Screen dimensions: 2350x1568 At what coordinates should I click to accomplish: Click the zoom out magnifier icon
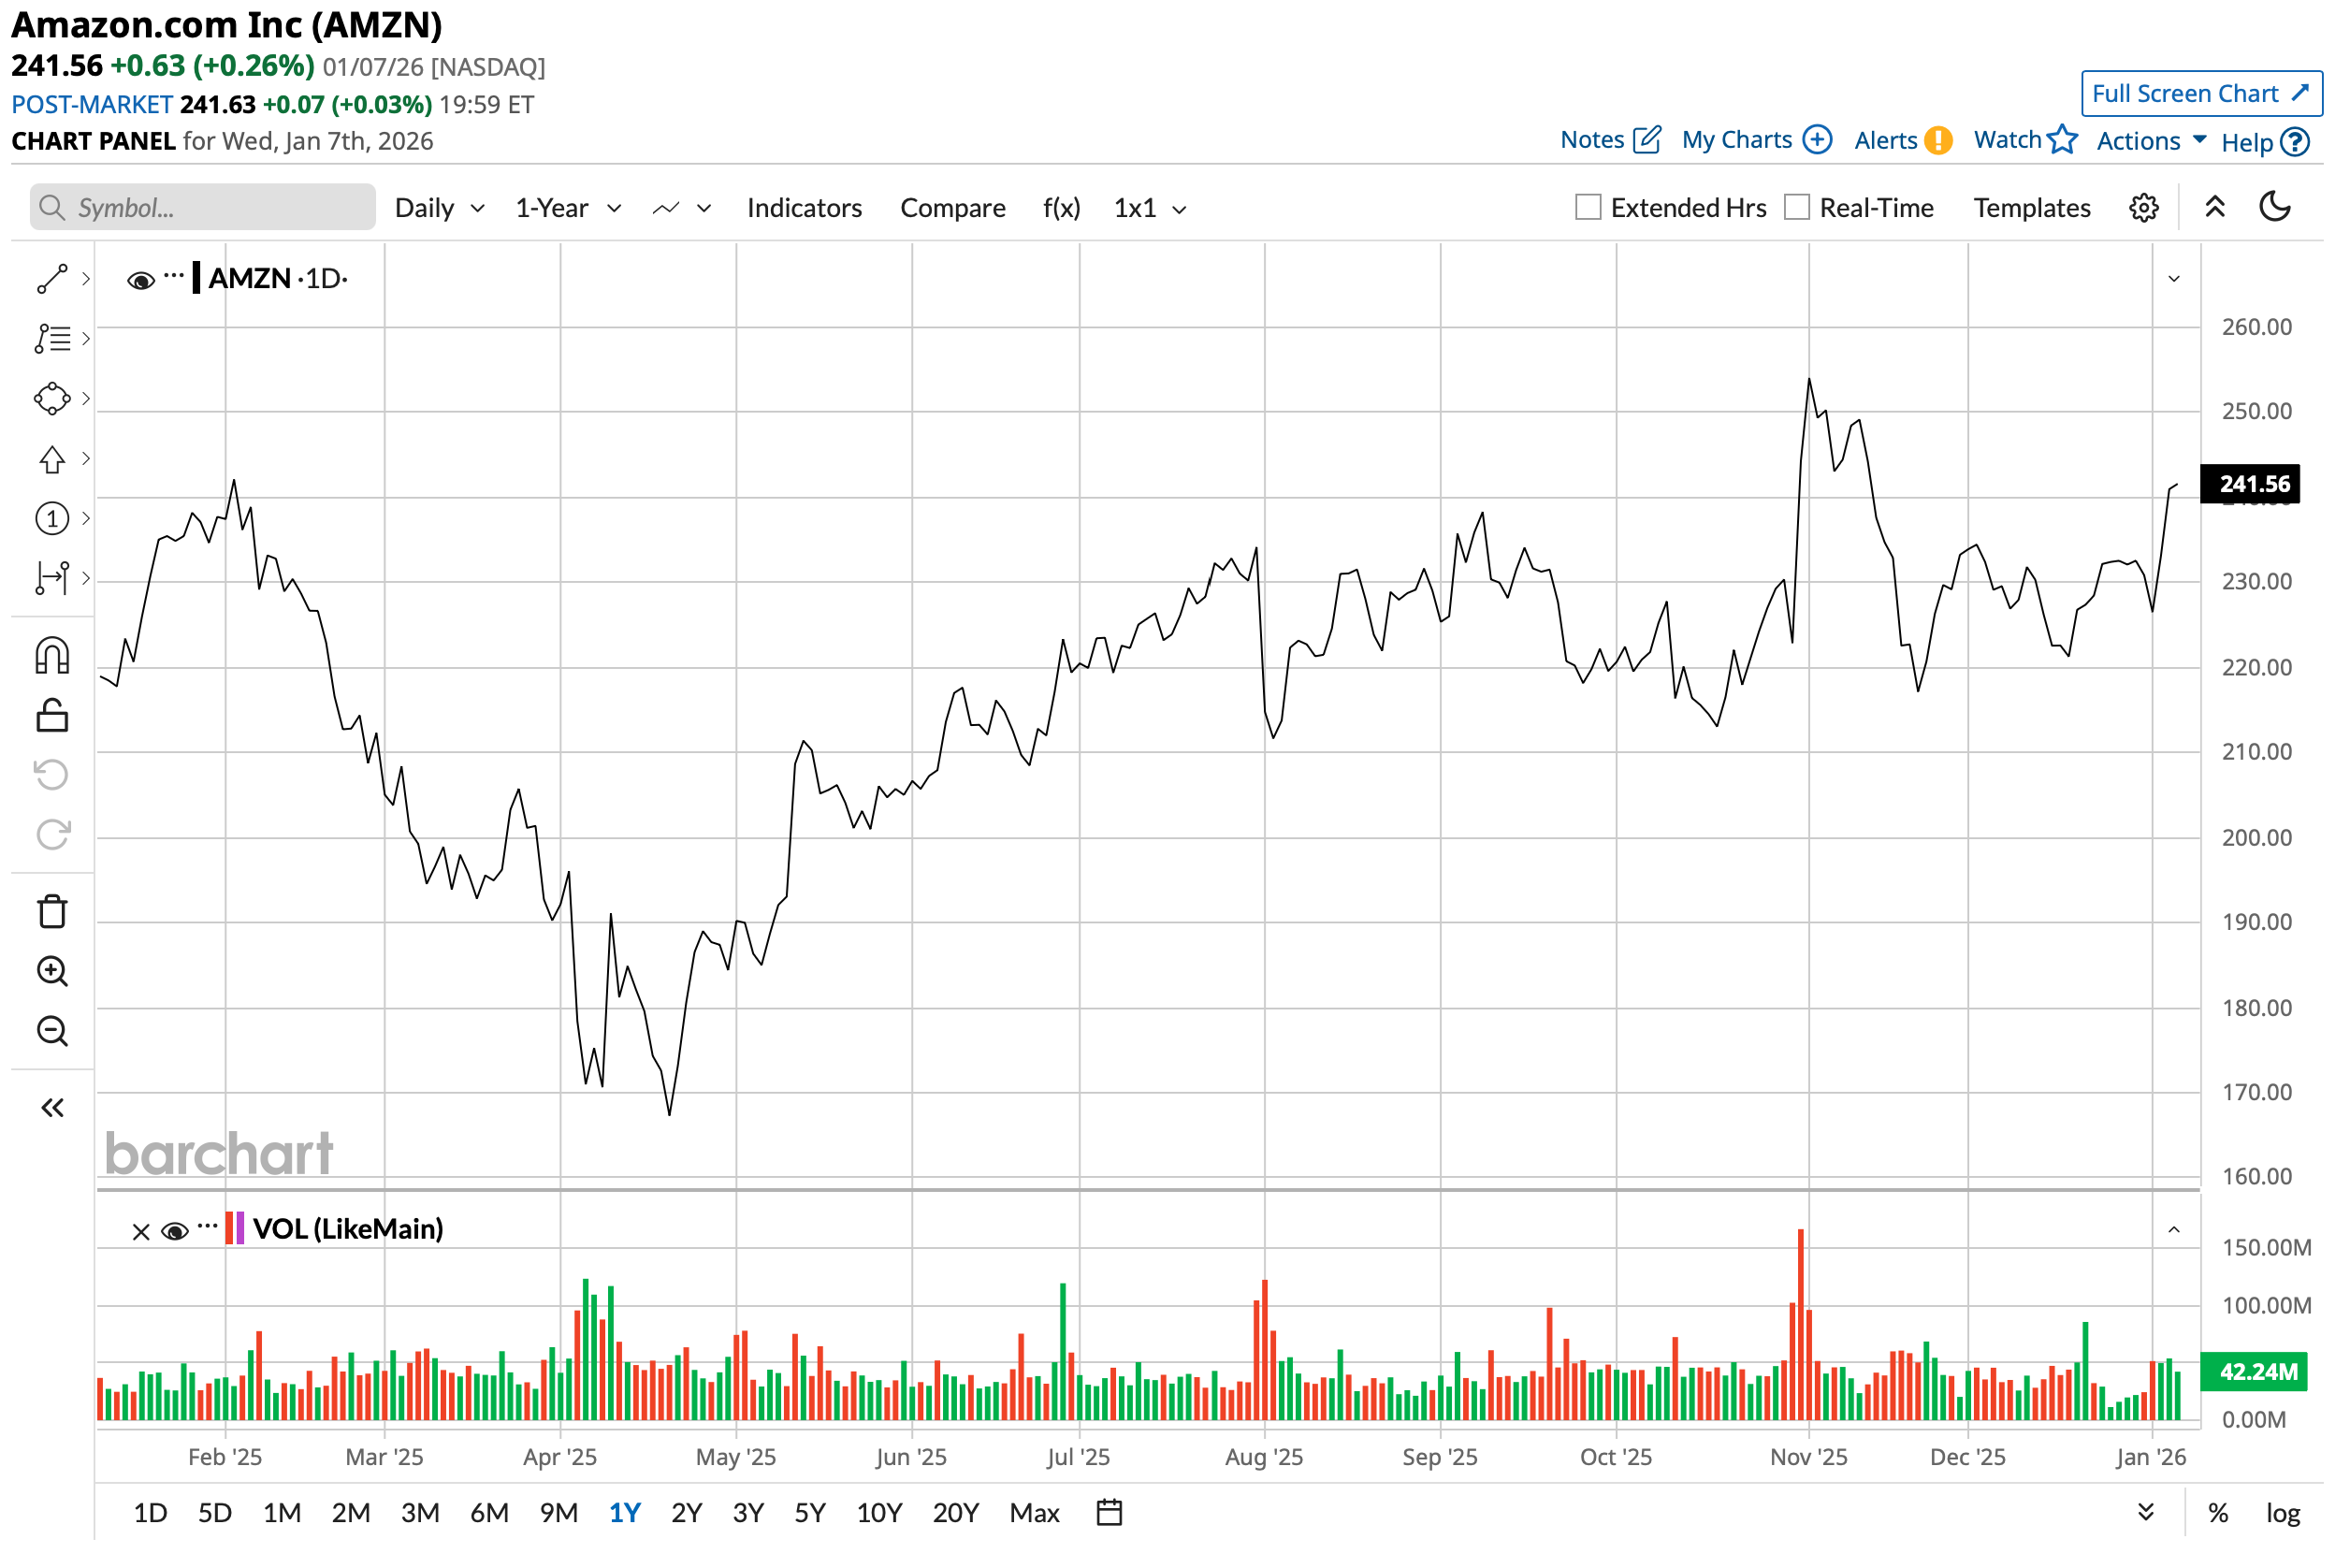click(52, 1031)
